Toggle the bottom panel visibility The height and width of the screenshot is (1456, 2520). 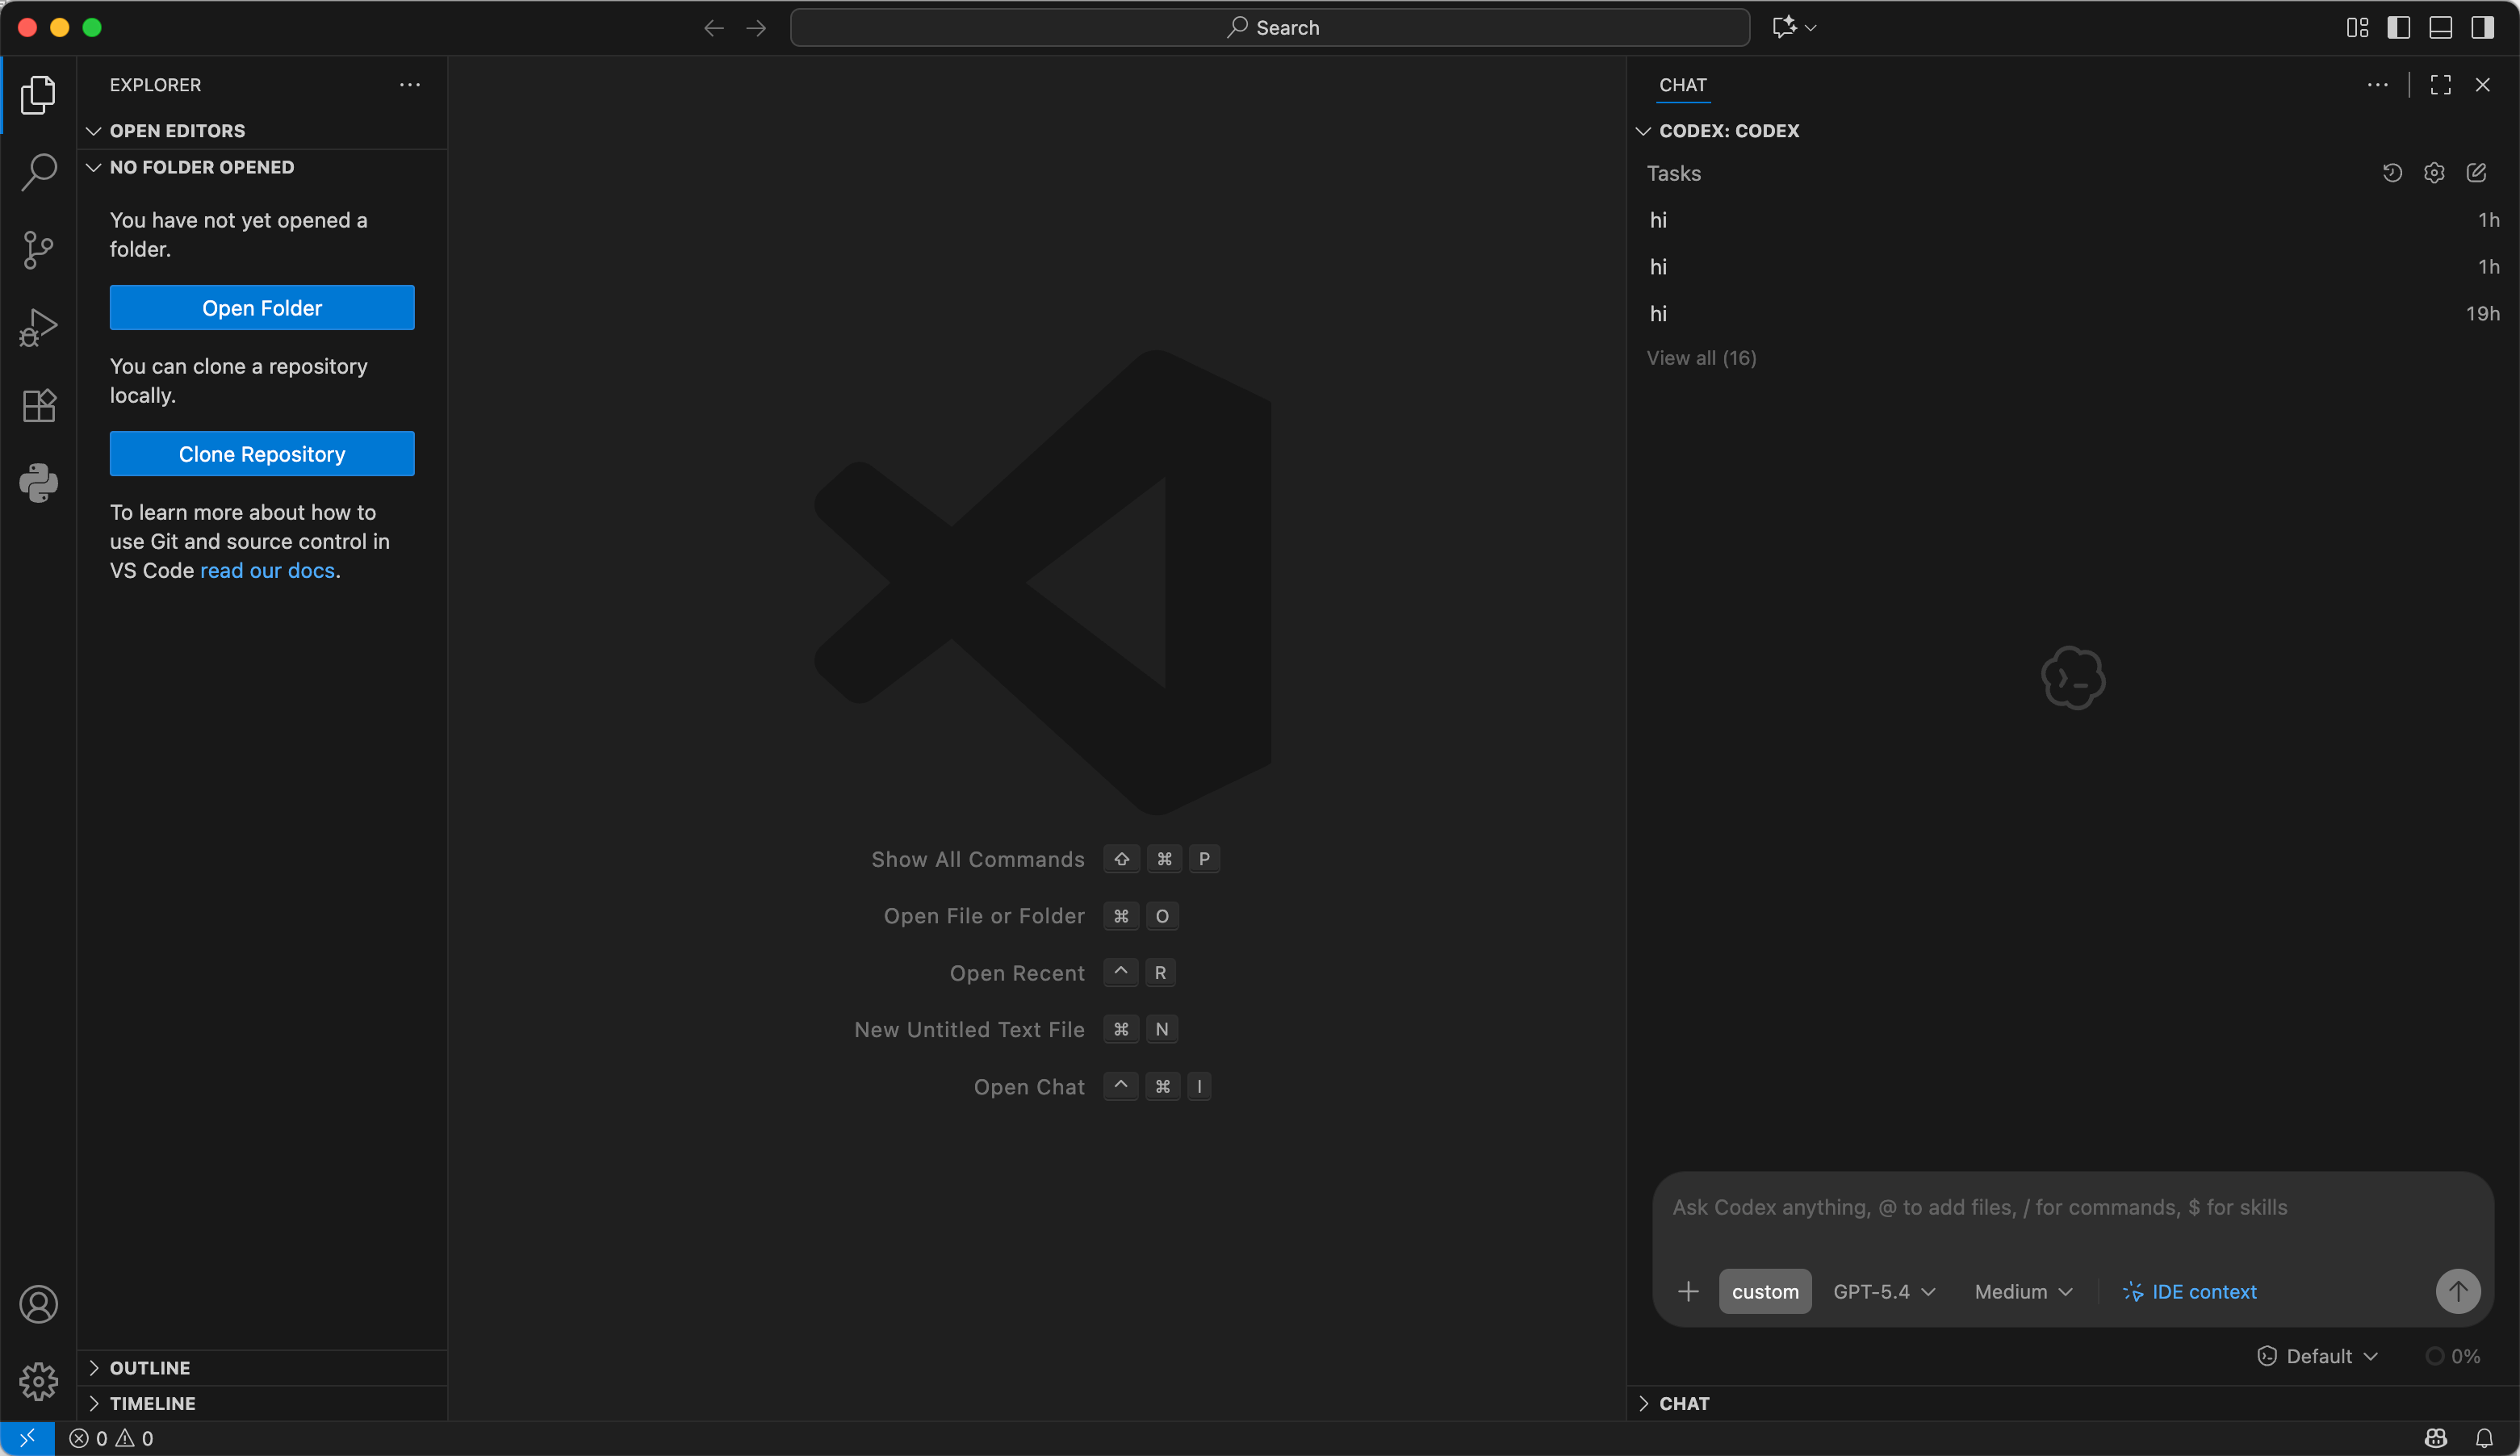pyautogui.click(x=2440, y=27)
